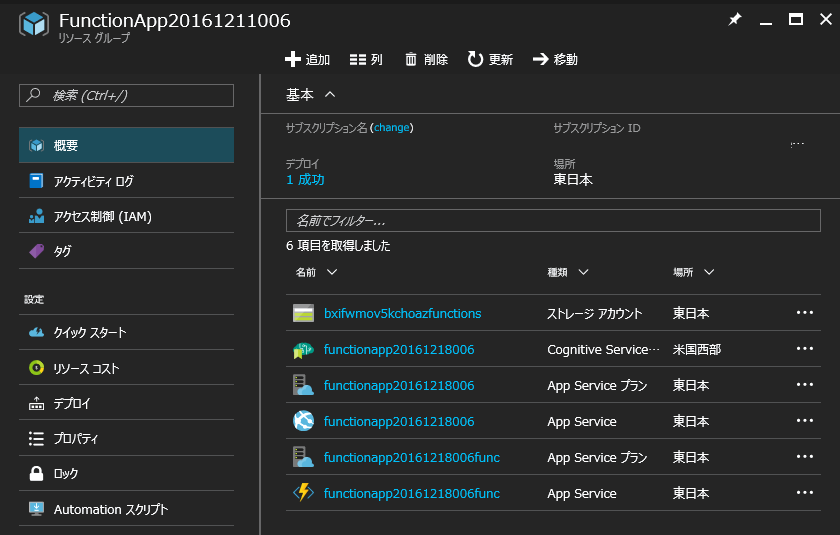Open アクティビティ ログ menu item
This screenshot has width=840, height=535.
tap(126, 181)
